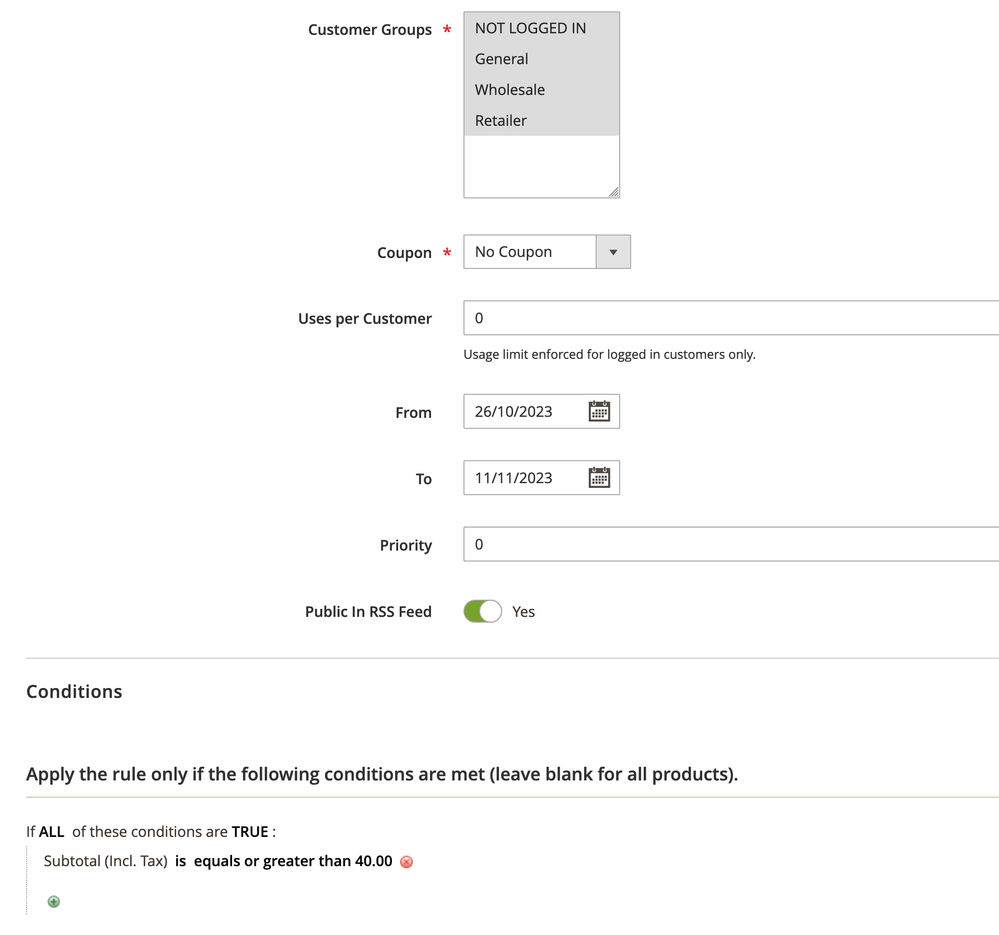Image resolution: width=999 pixels, height=935 pixels.
Task: Edit the 40.00 condition value
Action: [373, 861]
